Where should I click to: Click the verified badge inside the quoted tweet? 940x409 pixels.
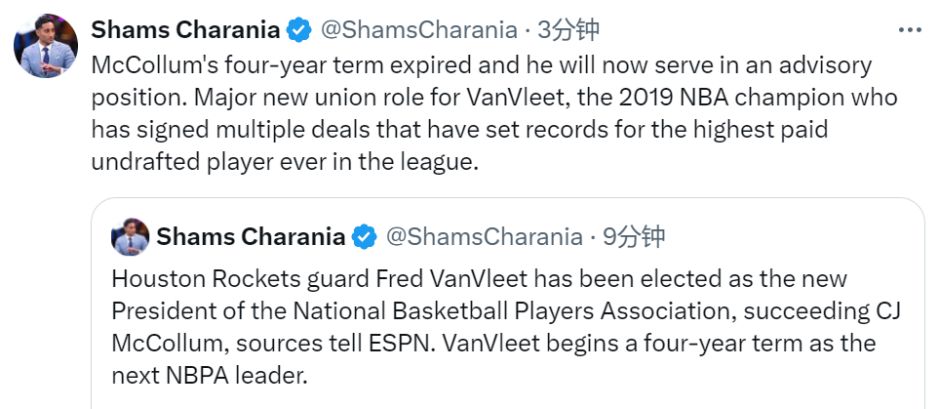[x=364, y=237]
